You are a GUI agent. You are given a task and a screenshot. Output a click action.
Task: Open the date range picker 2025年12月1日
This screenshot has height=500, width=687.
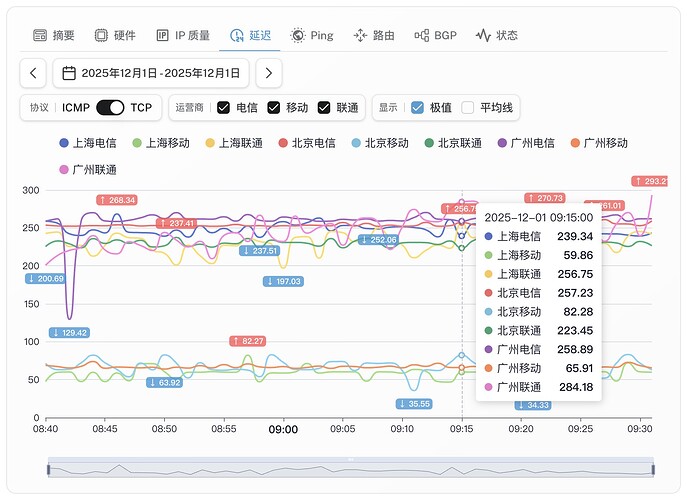click(151, 73)
